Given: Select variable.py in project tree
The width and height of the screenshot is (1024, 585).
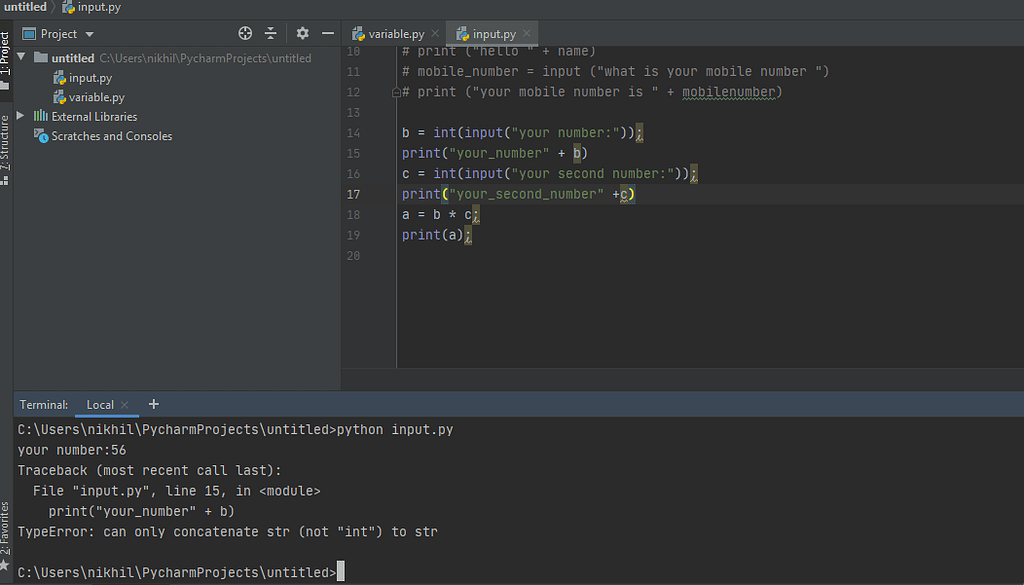Looking at the screenshot, I should point(89,97).
